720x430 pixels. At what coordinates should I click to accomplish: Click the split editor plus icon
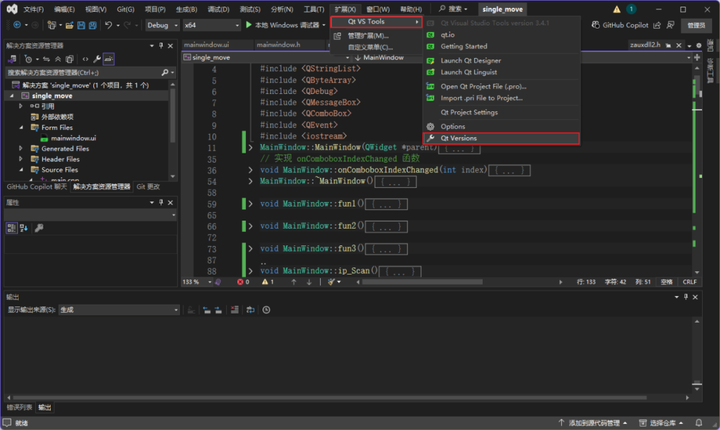pyautogui.click(x=697, y=57)
